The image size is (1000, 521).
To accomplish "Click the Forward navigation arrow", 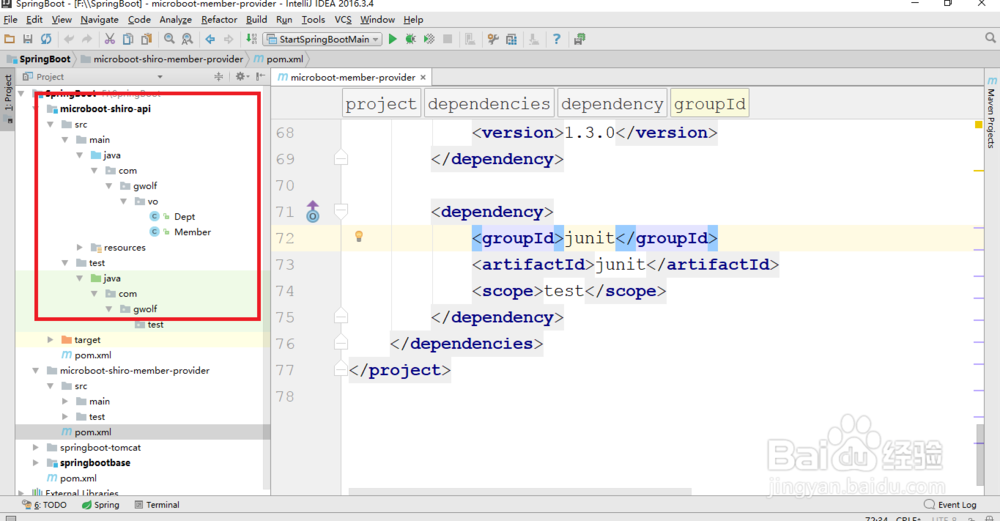I will (228, 39).
